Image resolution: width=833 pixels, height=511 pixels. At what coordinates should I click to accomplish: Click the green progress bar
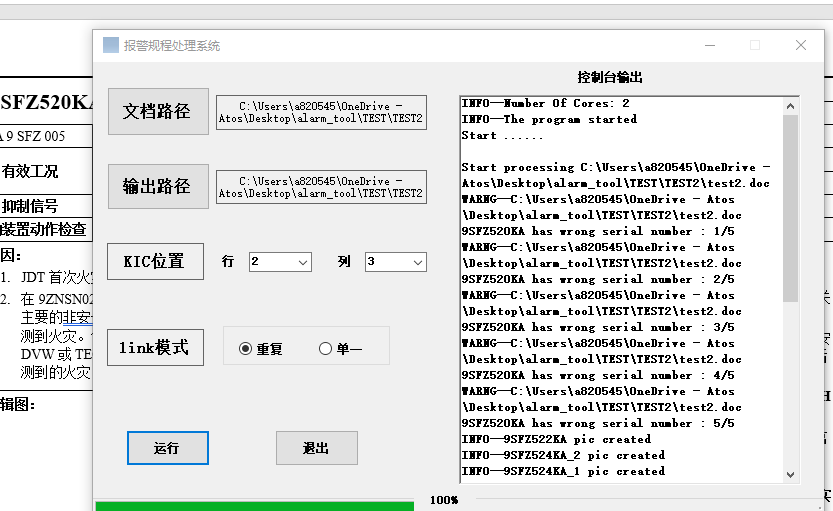pos(254,505)
